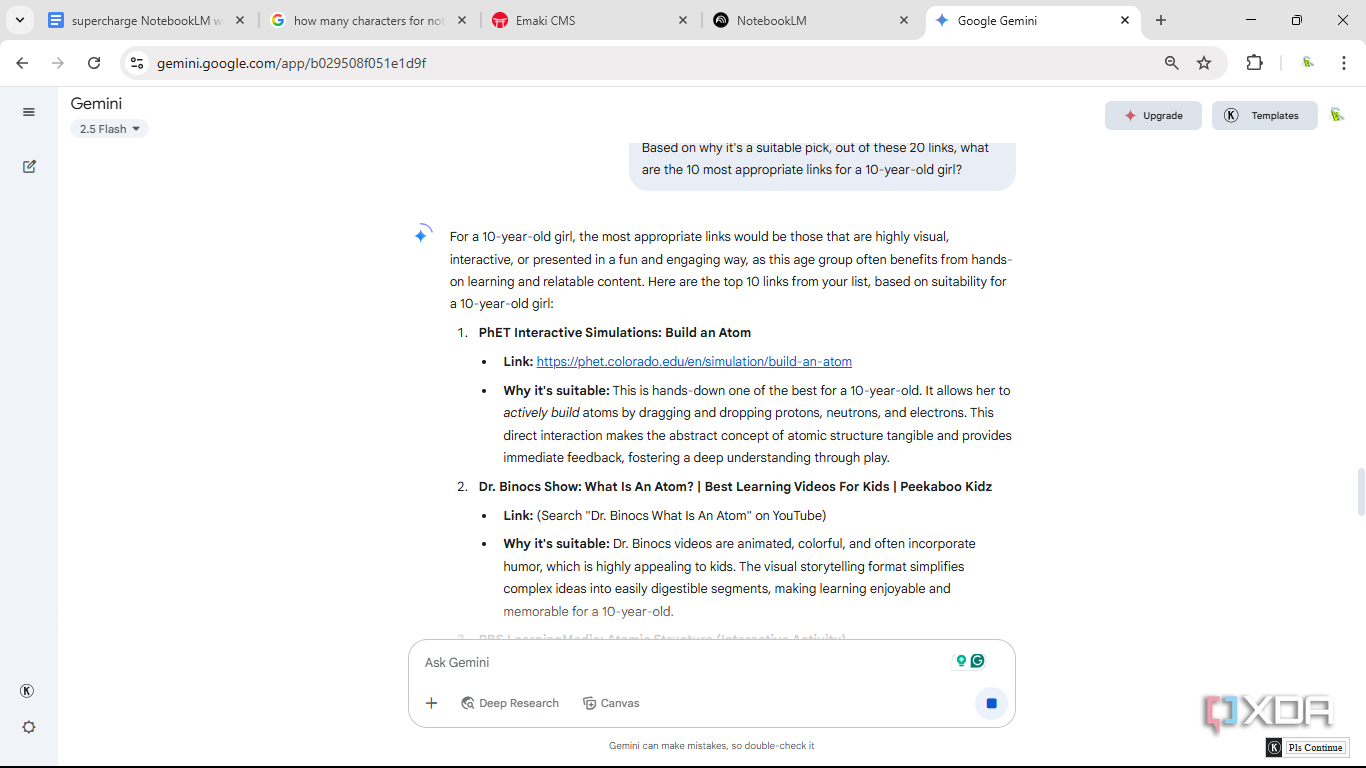This screenshot has width=1366, height=768.
Task: Open the Gemini main menu hamburger icon
Action: pyautogui.click(x=29, y=112)
